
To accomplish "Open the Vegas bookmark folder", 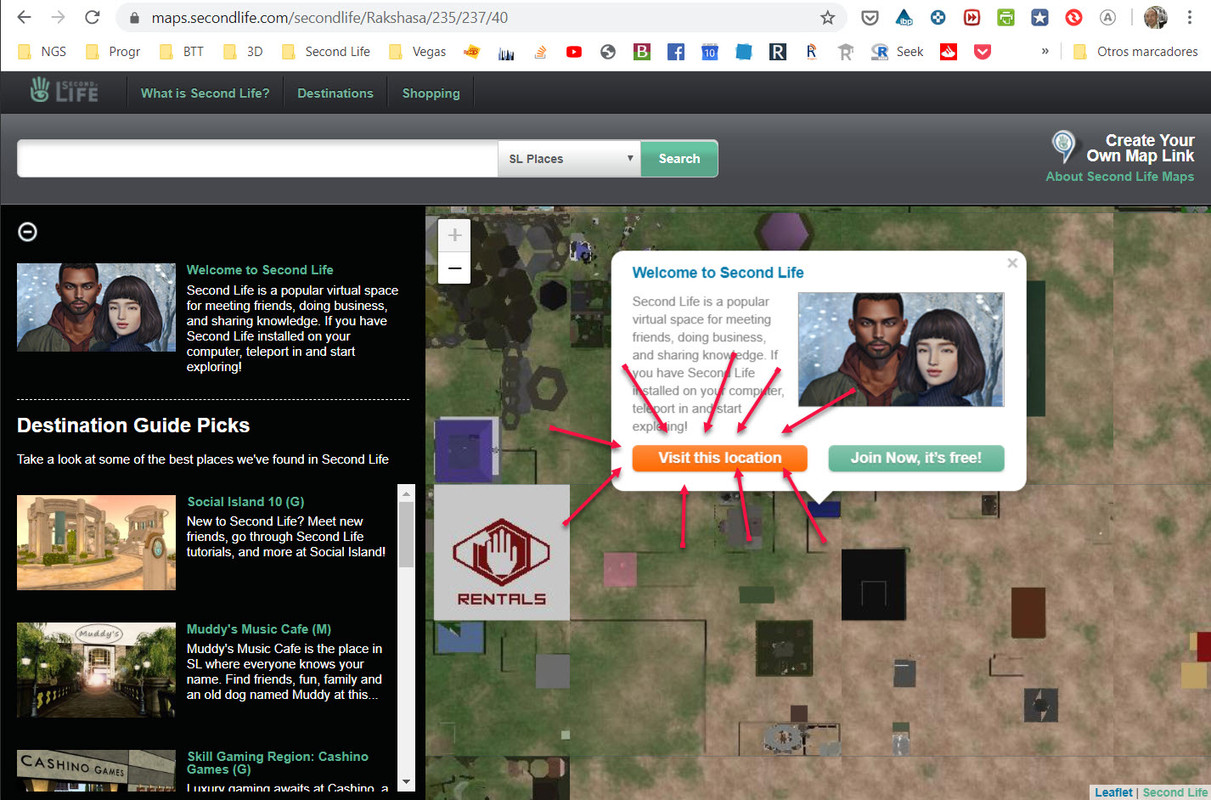I will pos(418,52).
